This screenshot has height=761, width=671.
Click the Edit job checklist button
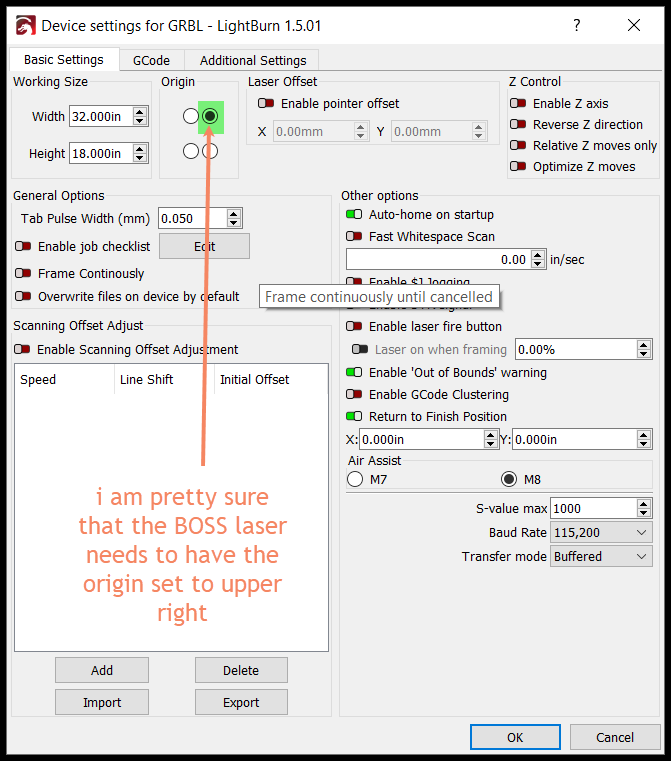point(204,246)
